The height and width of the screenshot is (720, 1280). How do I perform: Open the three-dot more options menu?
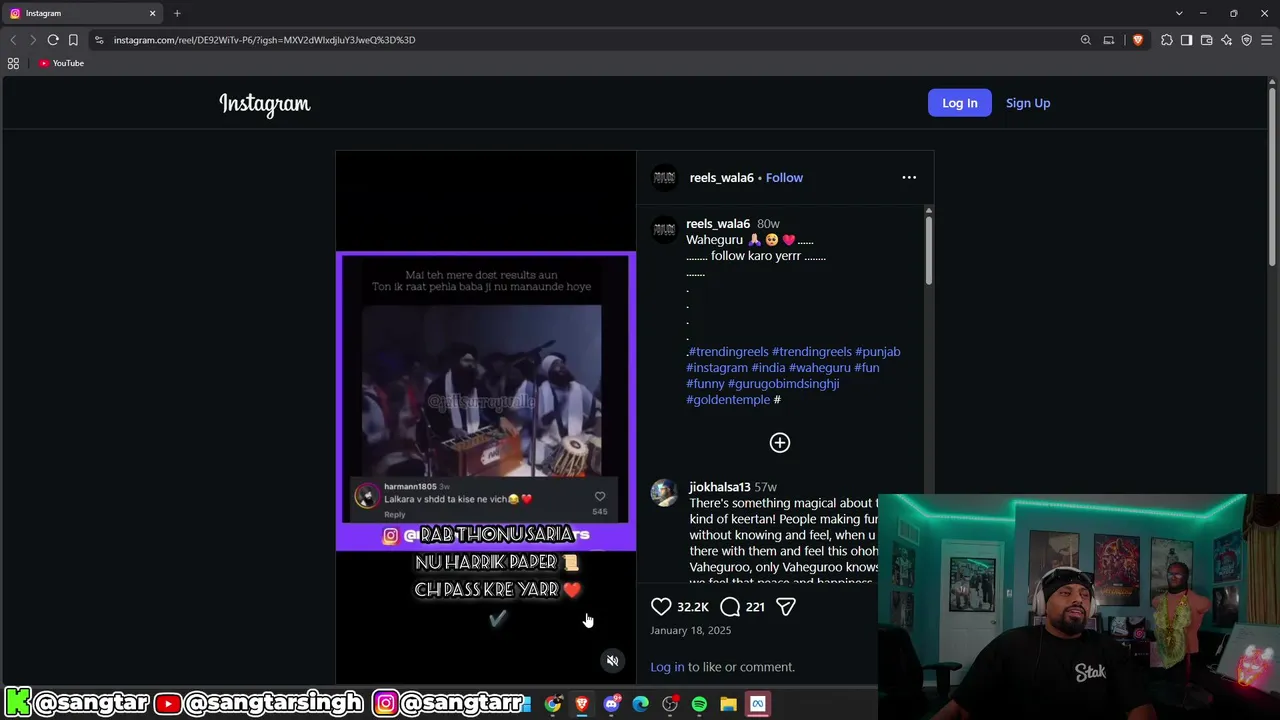point(909,178)
